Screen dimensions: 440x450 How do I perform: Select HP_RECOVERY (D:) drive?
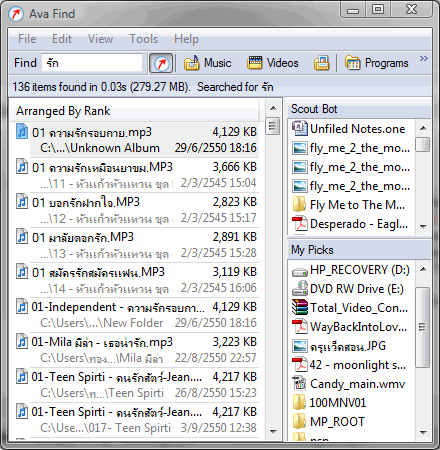click(352, 270)
